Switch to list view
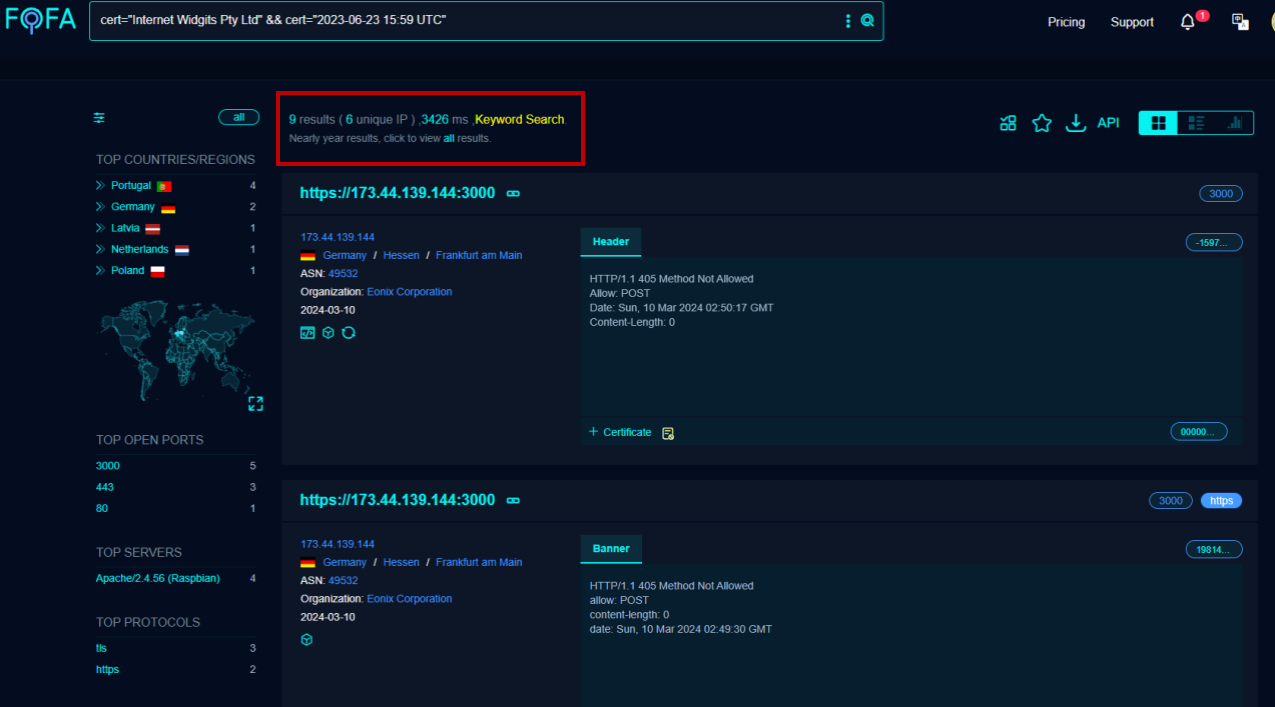Viewport: 1275px width, 707px height. pos(1196,123)
